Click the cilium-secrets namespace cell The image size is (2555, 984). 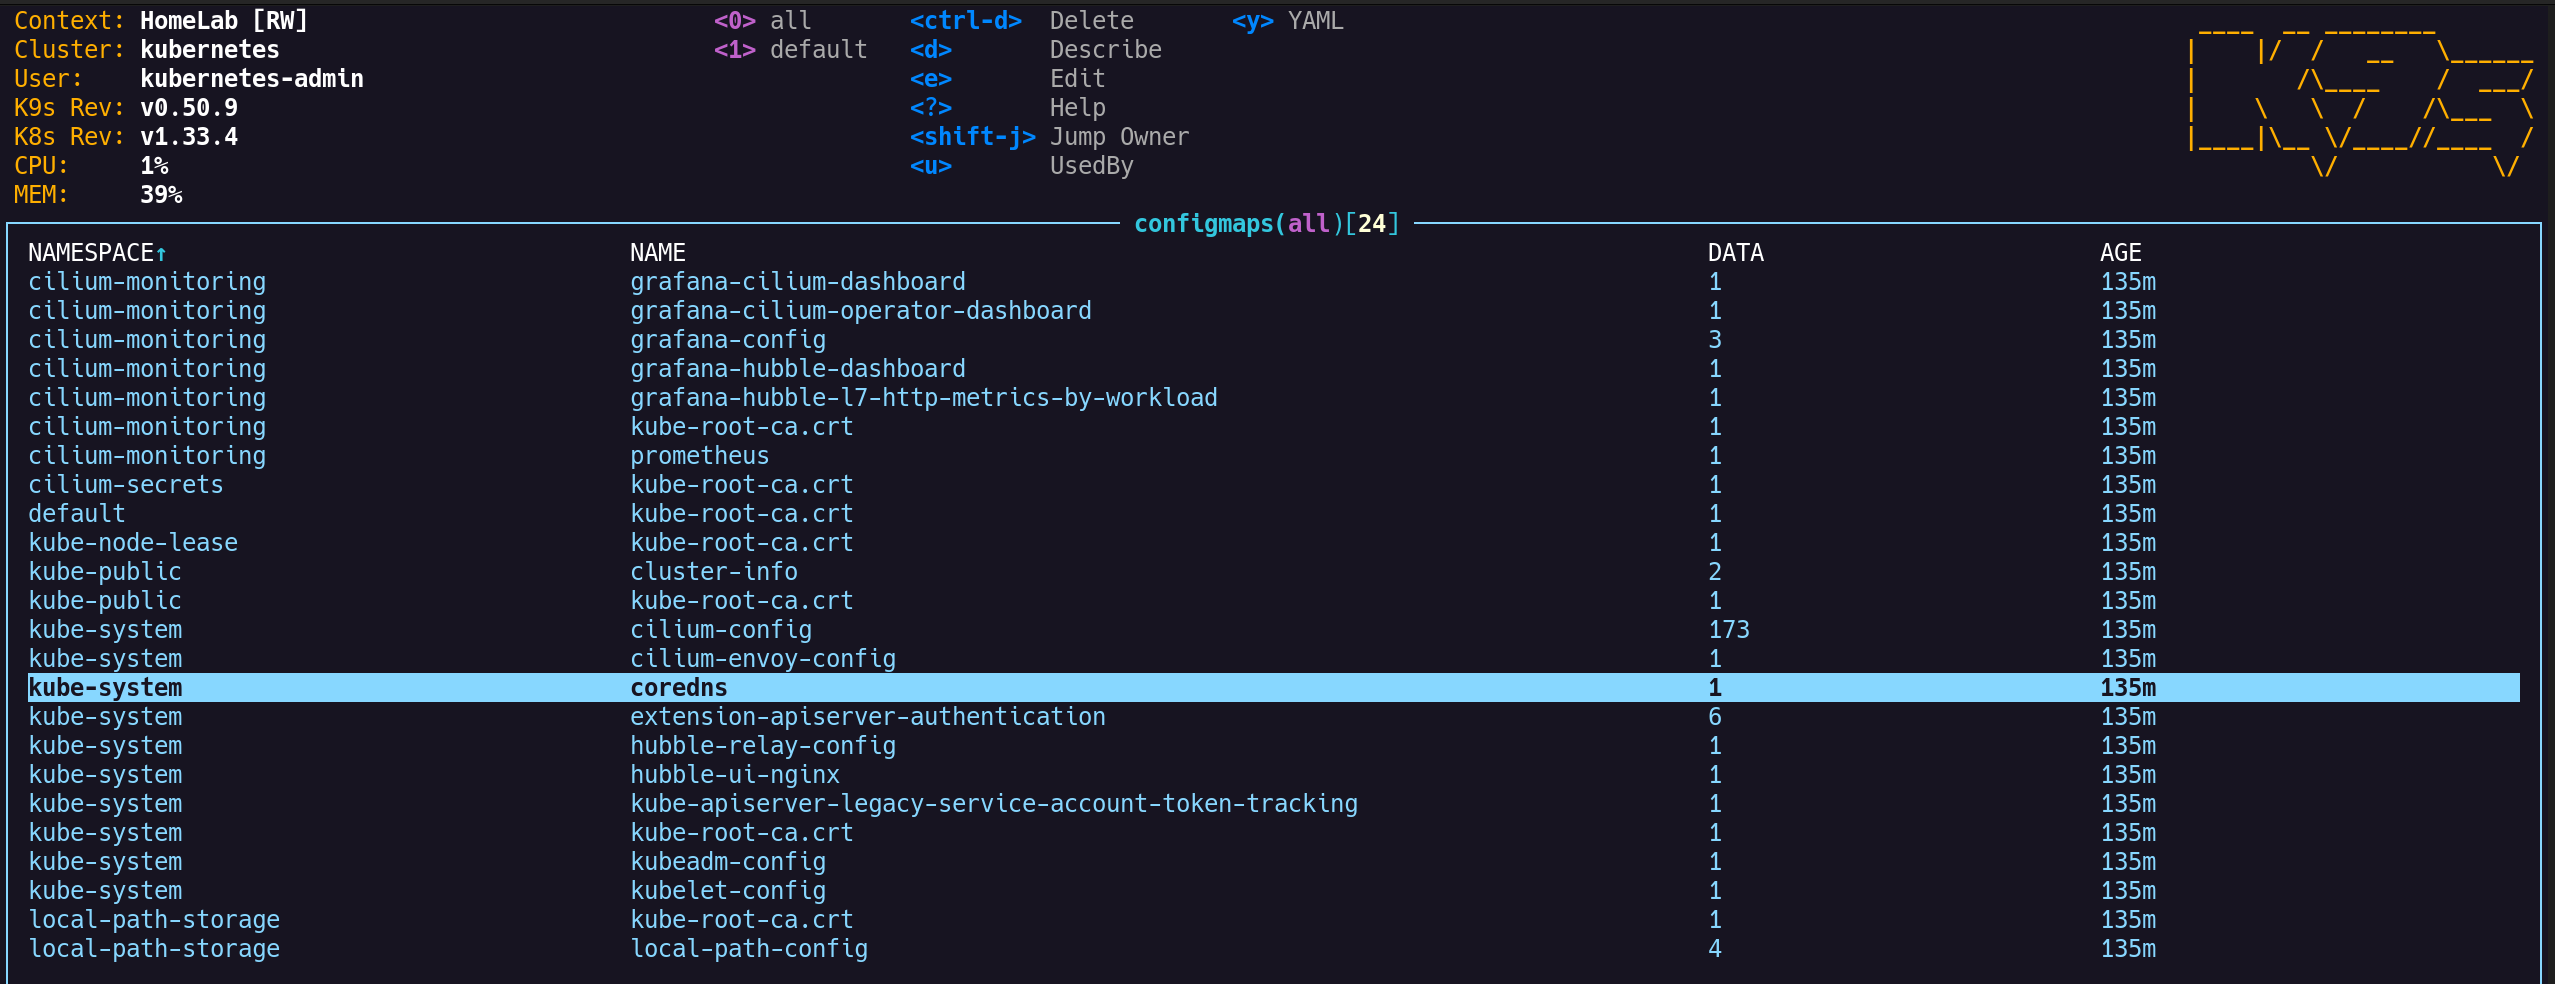point(126,485)
